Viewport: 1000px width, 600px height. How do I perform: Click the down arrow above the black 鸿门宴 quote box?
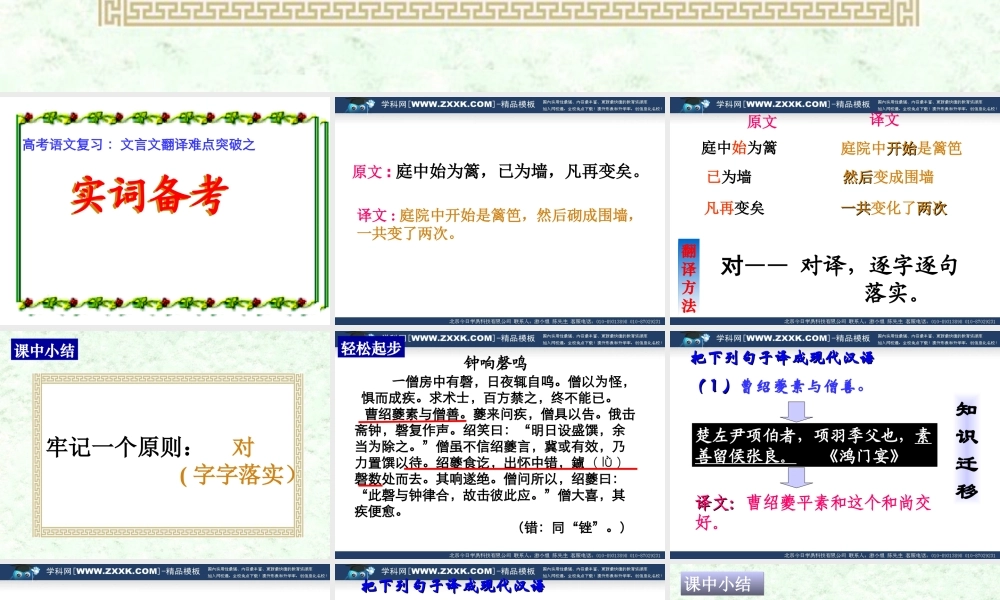point(796,411)
